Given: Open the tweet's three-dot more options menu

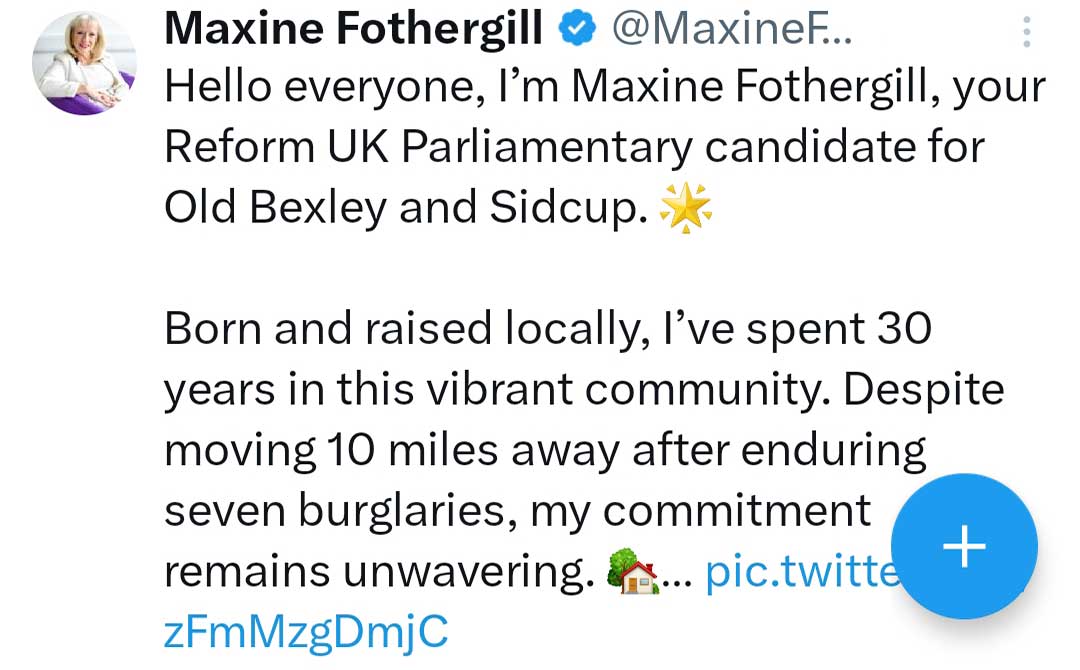Looking at the screenshot, I should 1026,33.
